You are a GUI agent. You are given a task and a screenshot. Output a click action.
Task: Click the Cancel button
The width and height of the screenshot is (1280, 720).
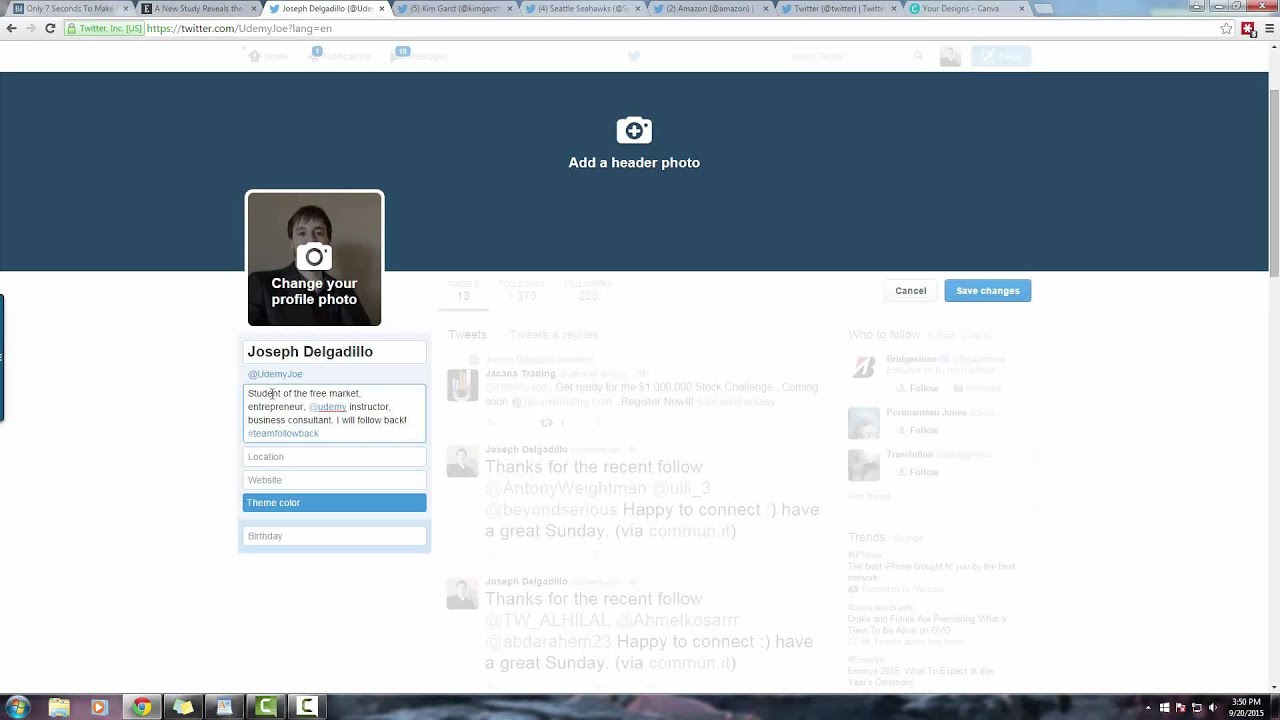click(910, 291)
